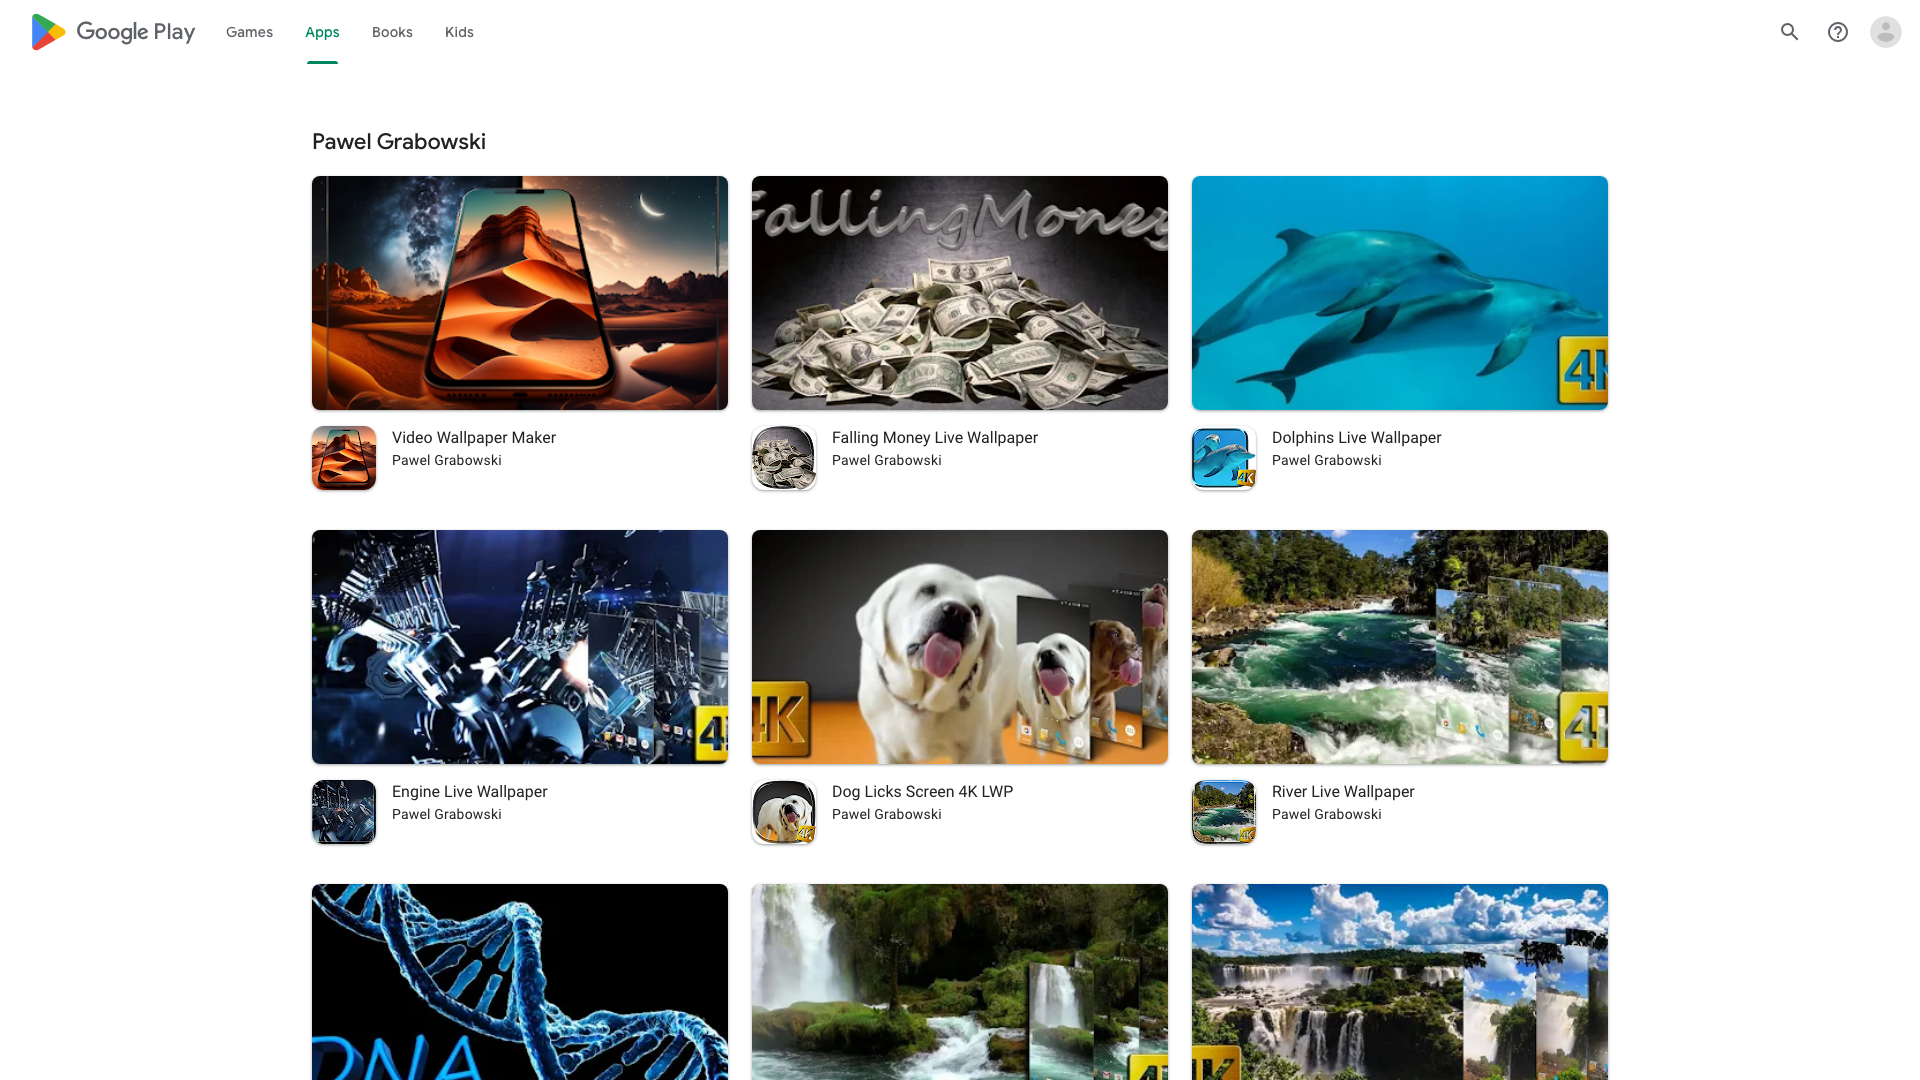Screen dimensions: 1920x1080
Task: Click the Dolphins Live Wallpaper app icon
Action: click(1224, 458)
